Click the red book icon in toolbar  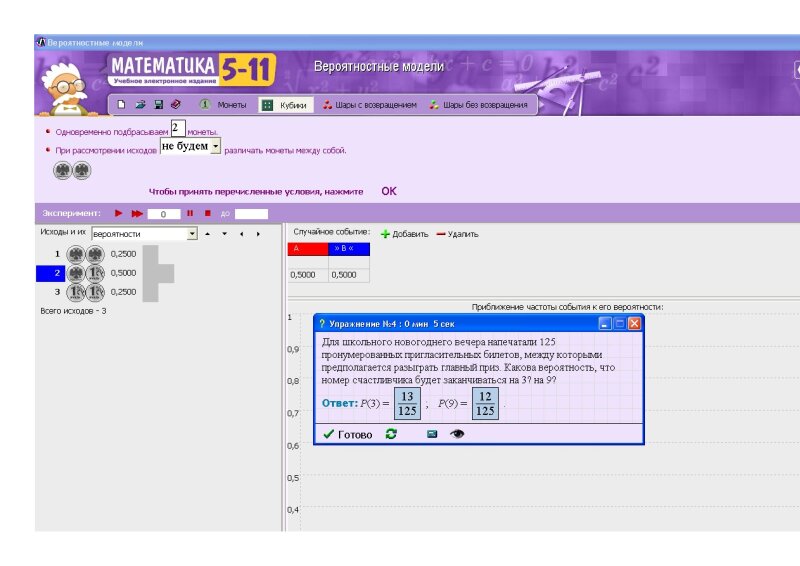pyautogui.click(x=176, y=104)
